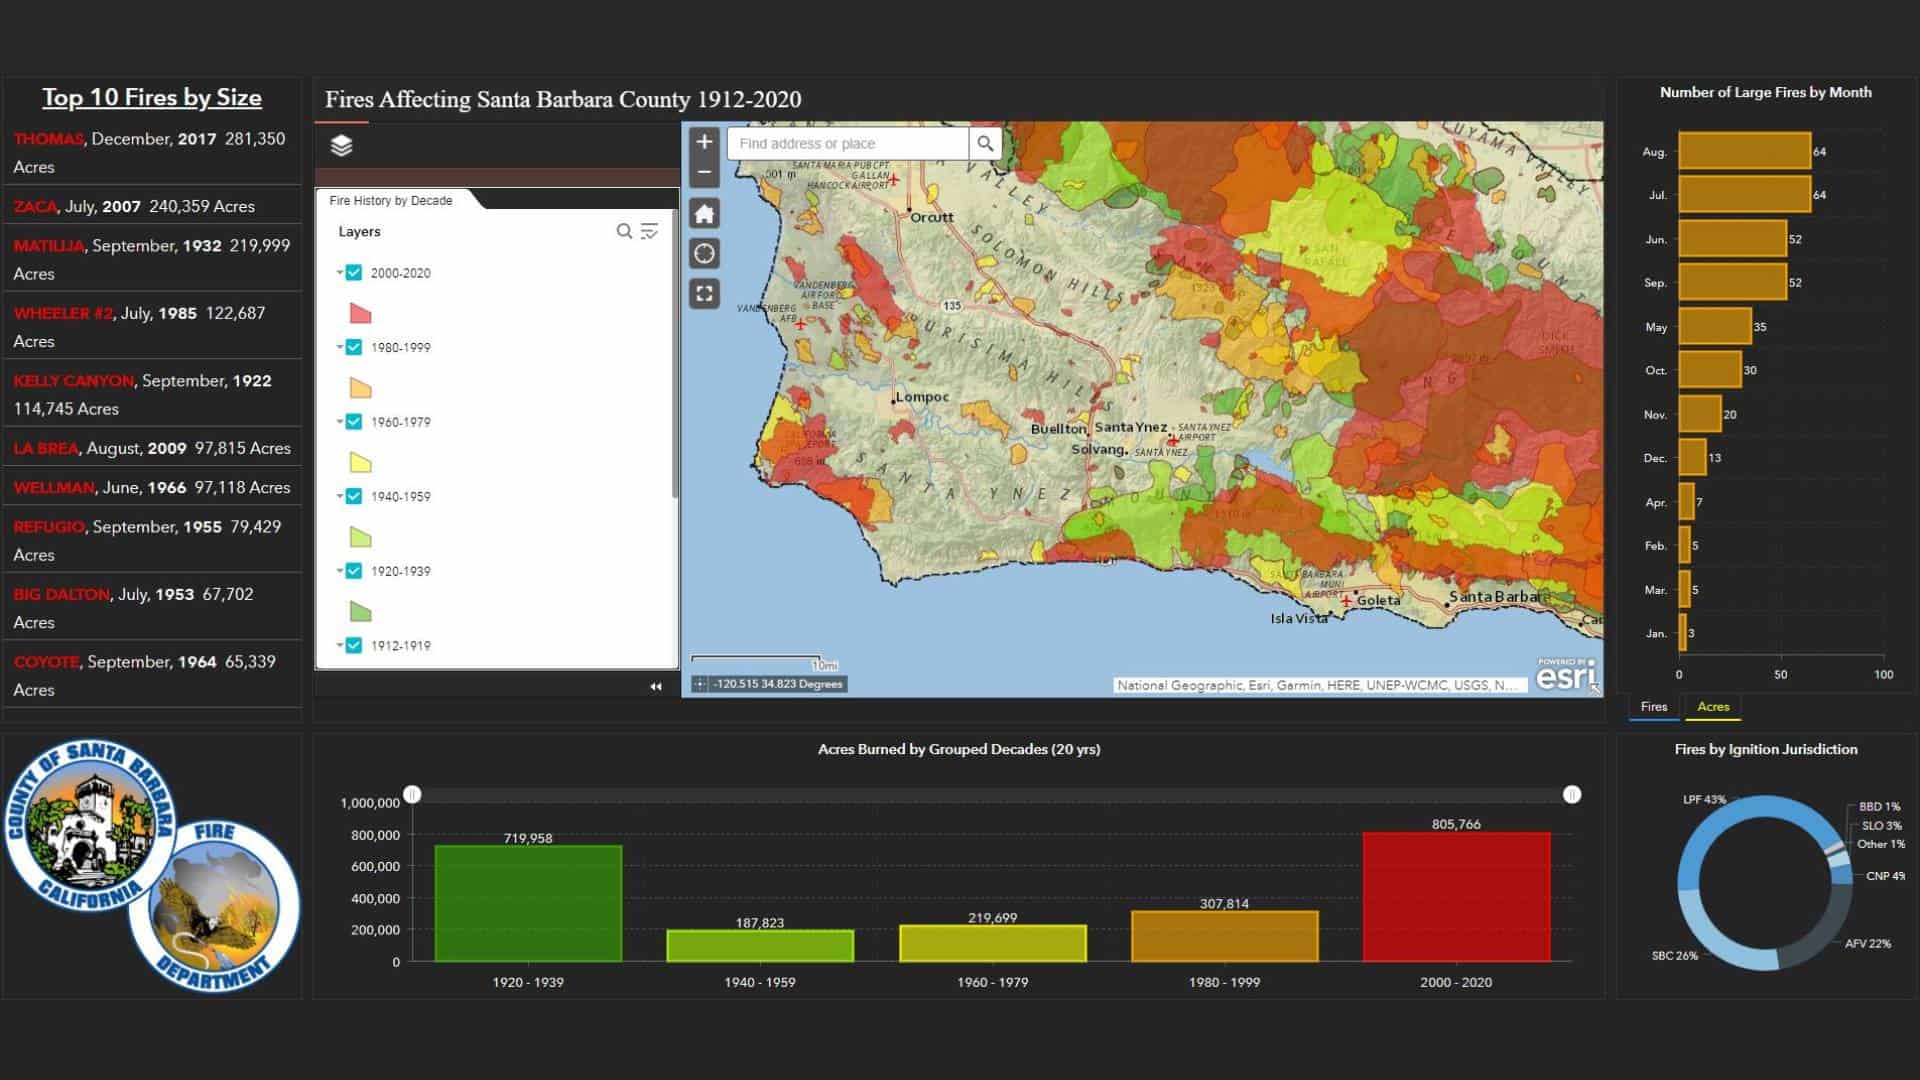The width and height of the screenshot is (1920, 1080).
Task: Collapse the 1940-1959 layer entry
Action: point(338,496)
